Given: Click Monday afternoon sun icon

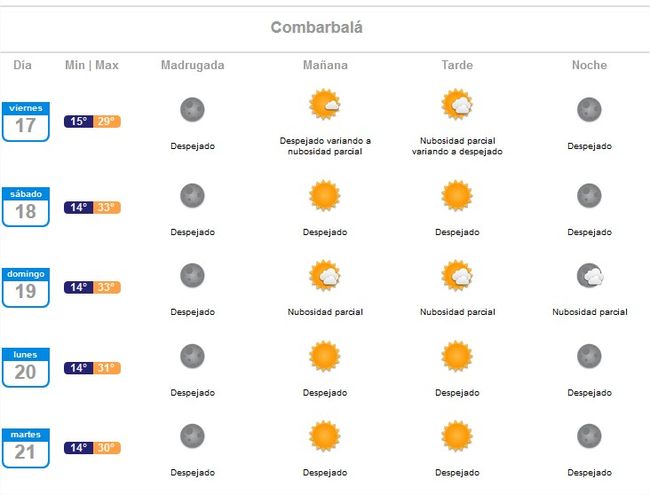Looking at the screenshot, I should [457, 356].
